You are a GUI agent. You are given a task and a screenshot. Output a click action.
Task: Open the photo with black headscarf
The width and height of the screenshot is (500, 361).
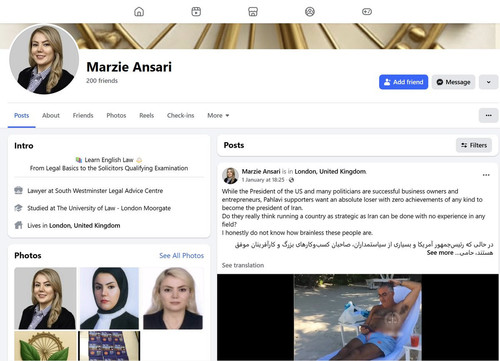pyautogui.click(x=109, y=298)
